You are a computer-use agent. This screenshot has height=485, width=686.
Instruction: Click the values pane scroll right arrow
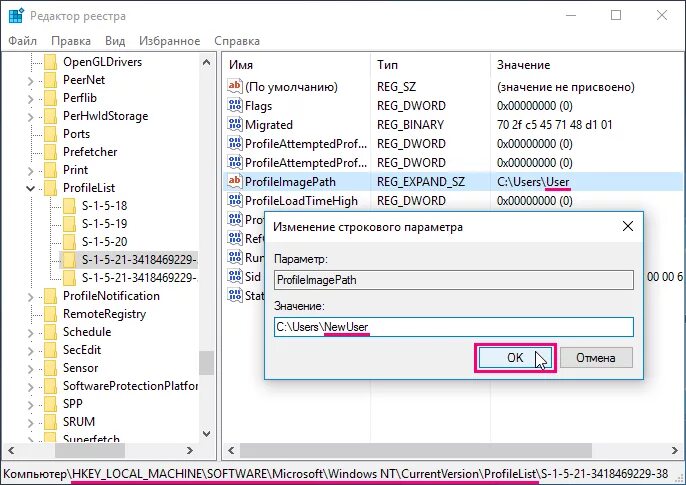click(x=675, y=450)
